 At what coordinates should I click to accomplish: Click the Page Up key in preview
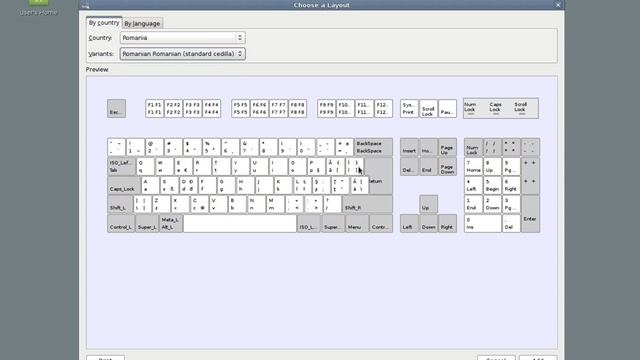(447, 147)
